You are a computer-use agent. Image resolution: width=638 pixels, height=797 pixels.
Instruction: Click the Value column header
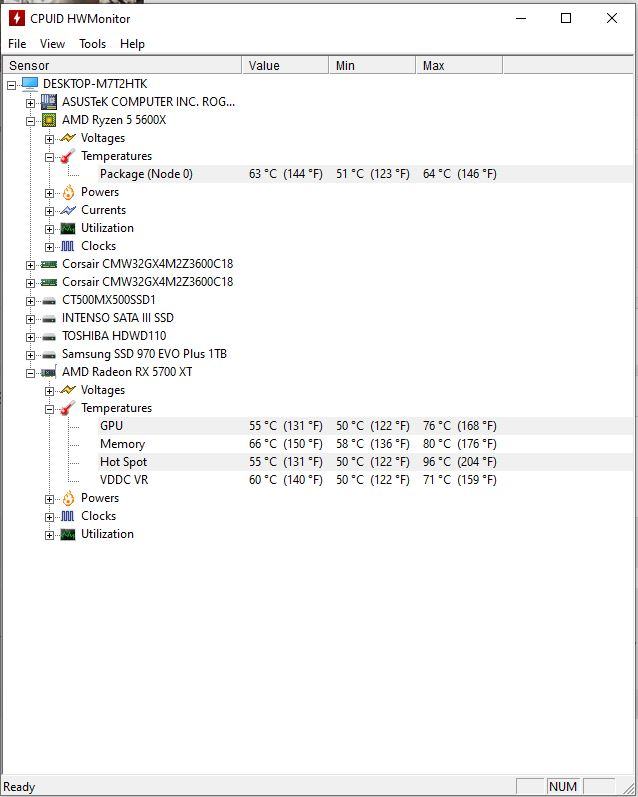click(285, 66)
